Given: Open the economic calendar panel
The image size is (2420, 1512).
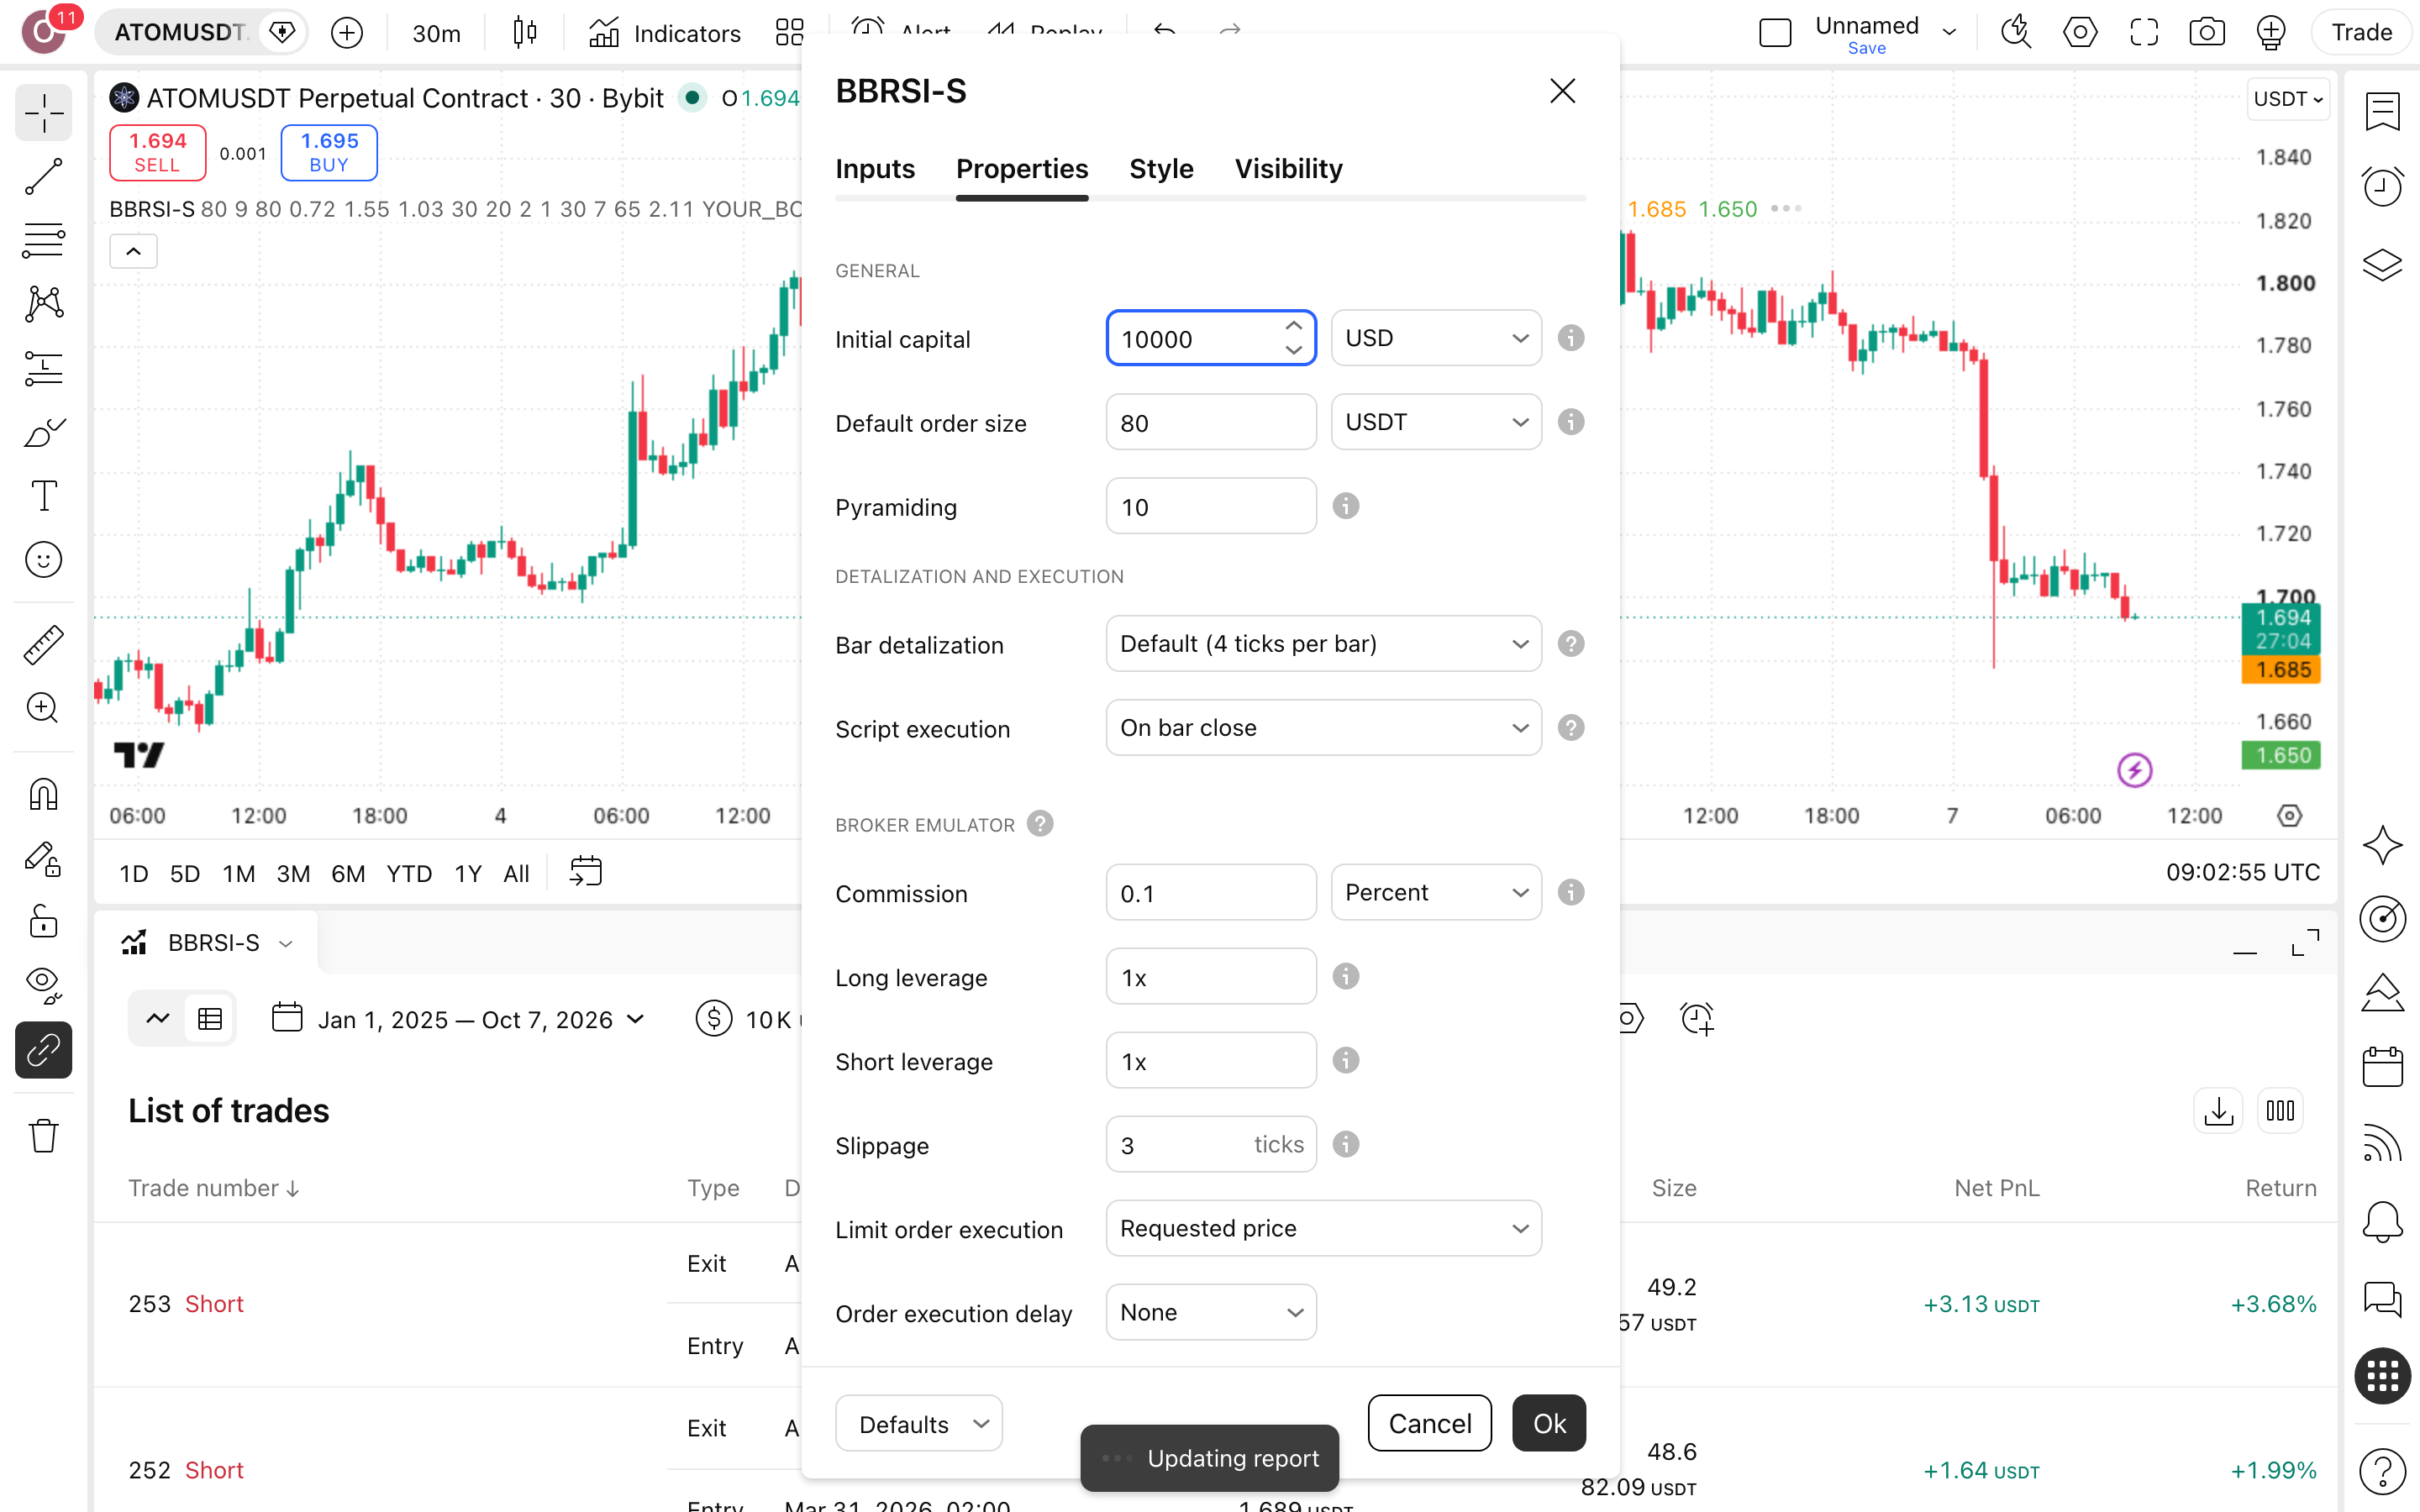Looking at the screenshot, I should pyautogui.click(x=2382, y=1067).
